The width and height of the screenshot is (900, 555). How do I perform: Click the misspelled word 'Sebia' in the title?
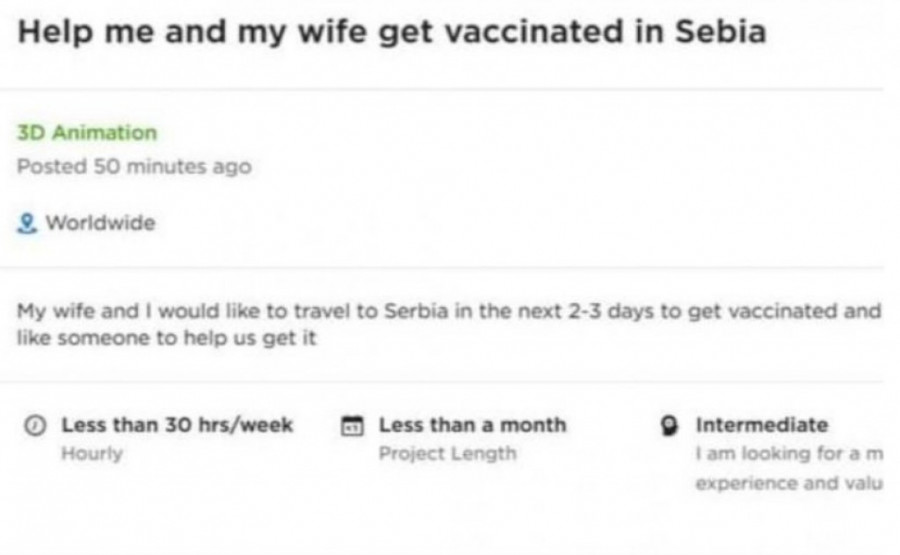(721, 31)
